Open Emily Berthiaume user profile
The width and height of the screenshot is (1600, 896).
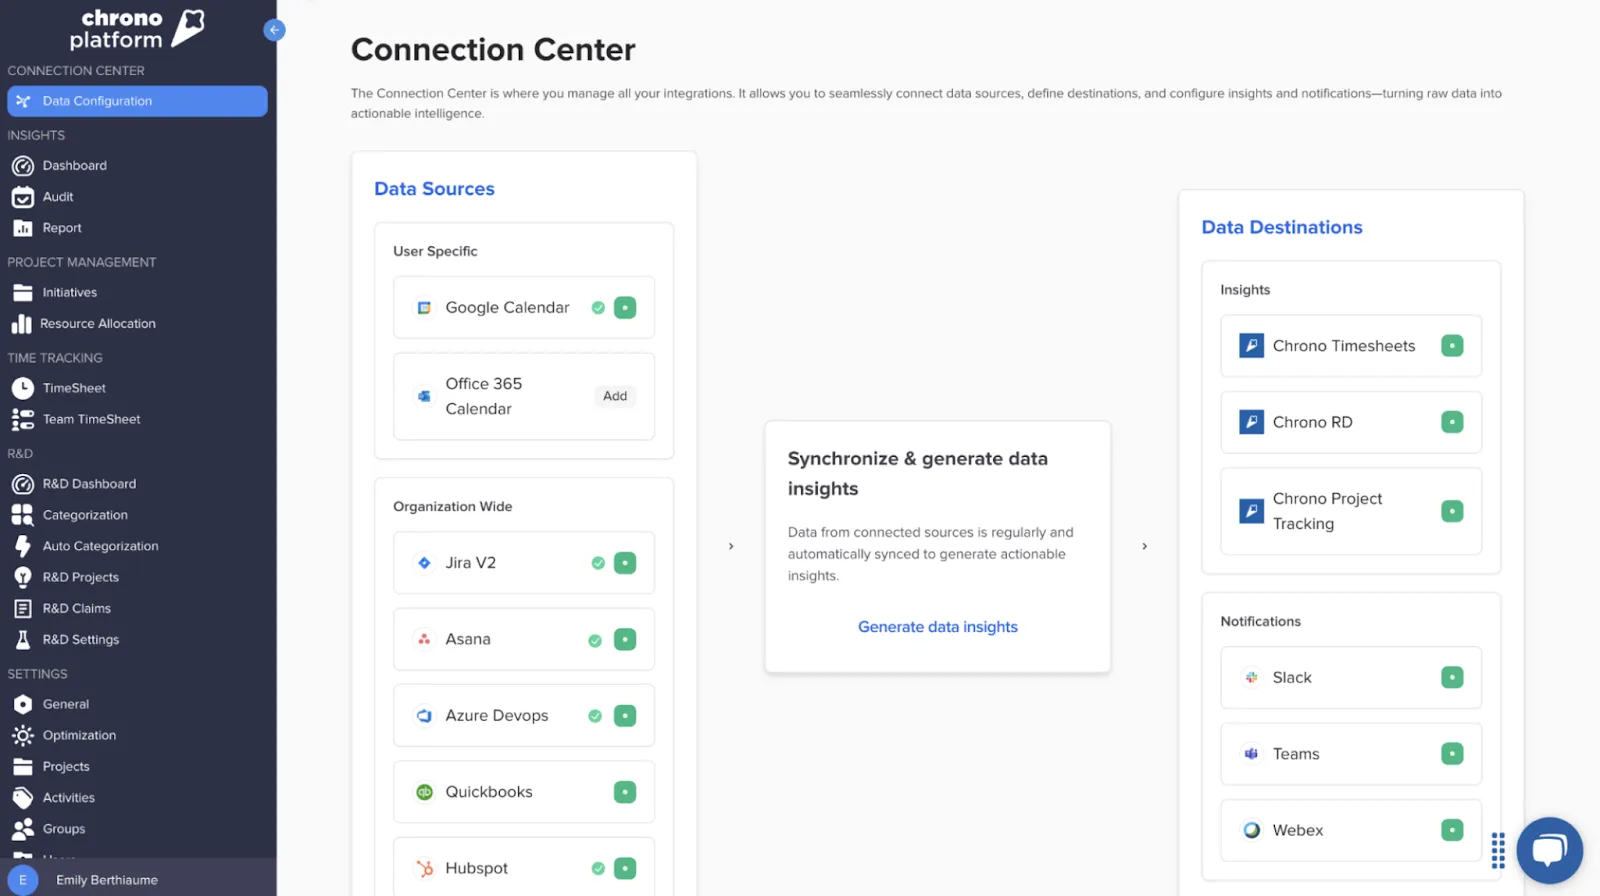tap(106, 880)
